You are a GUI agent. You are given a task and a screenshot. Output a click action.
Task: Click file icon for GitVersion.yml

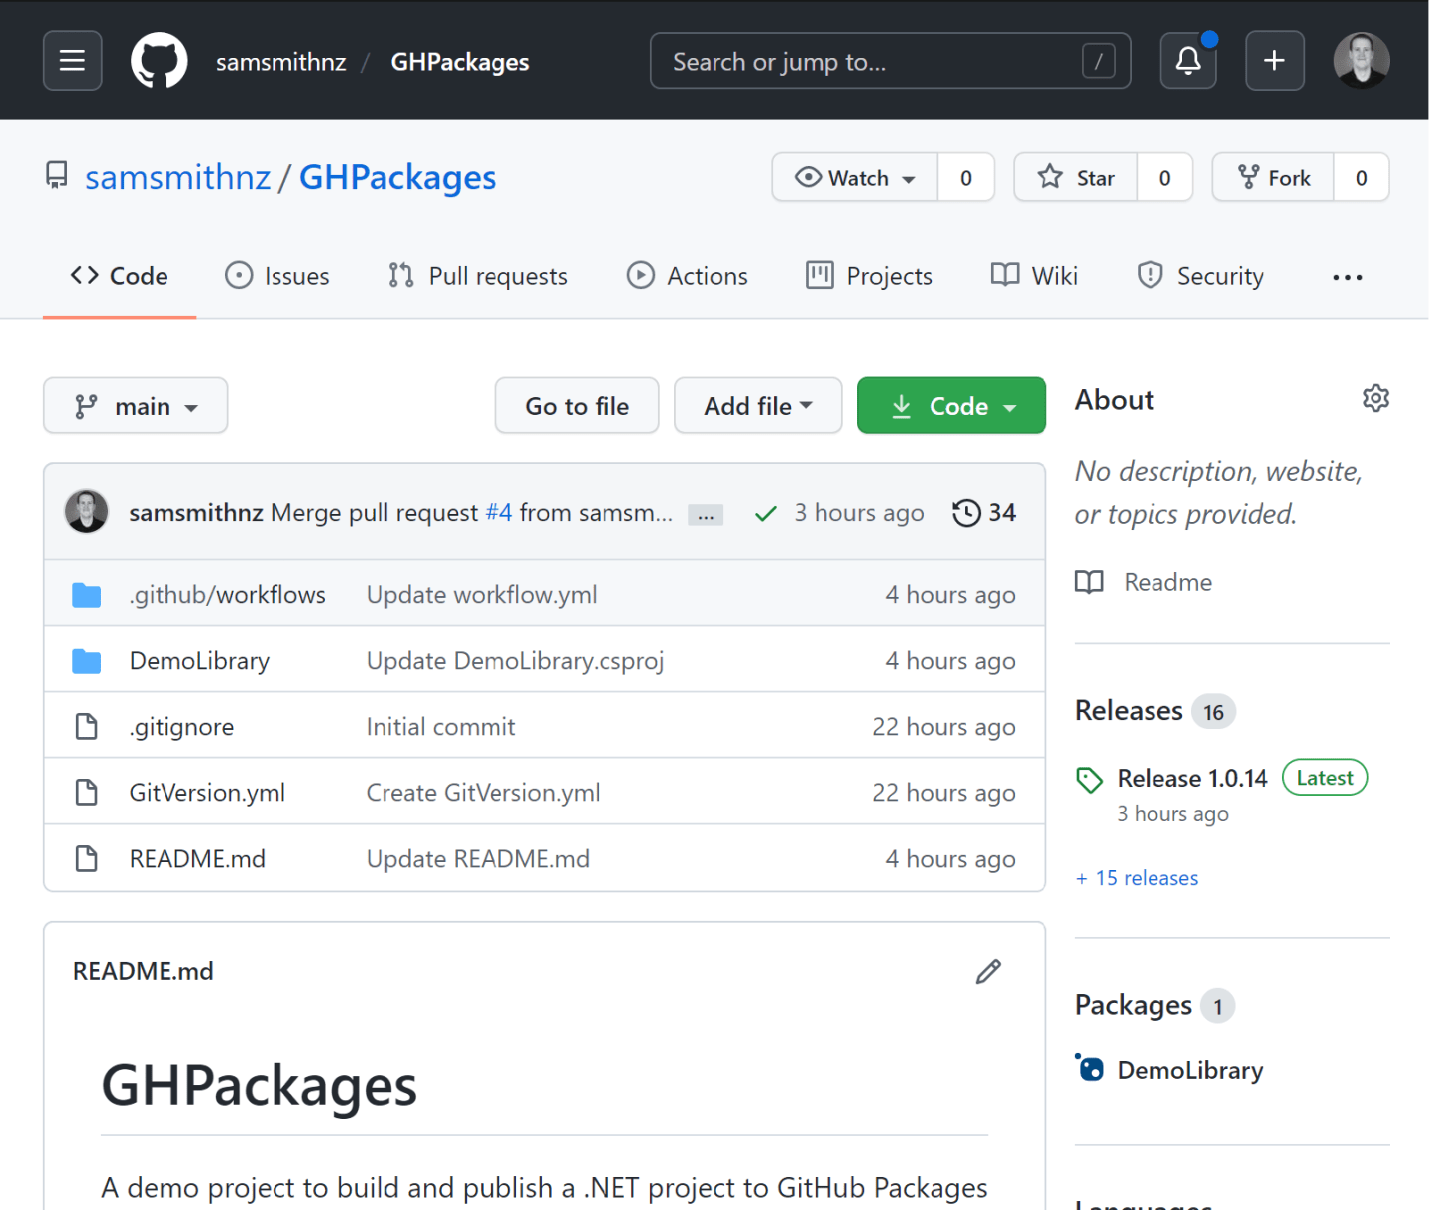tap(87, 793)
